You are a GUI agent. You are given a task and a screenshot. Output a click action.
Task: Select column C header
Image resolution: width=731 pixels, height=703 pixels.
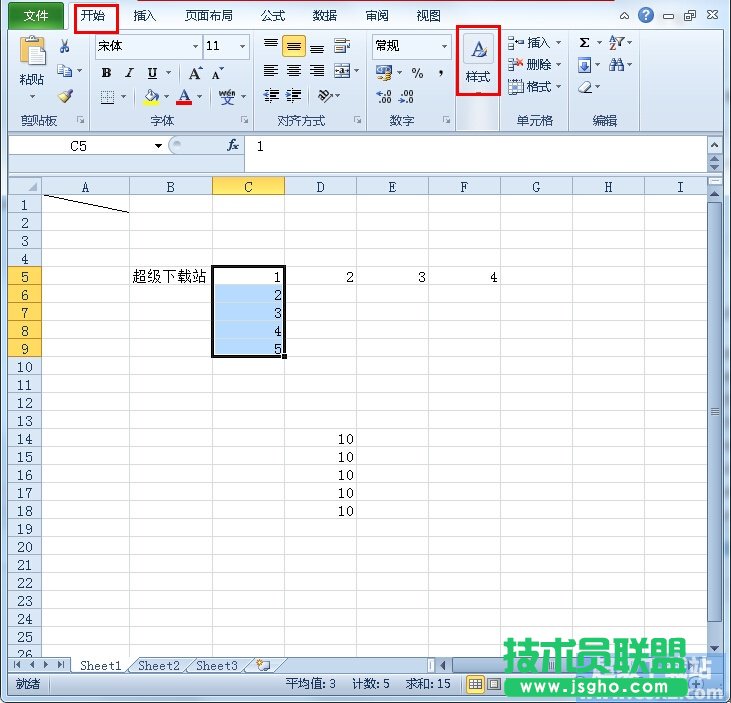(x=248, y=186)
